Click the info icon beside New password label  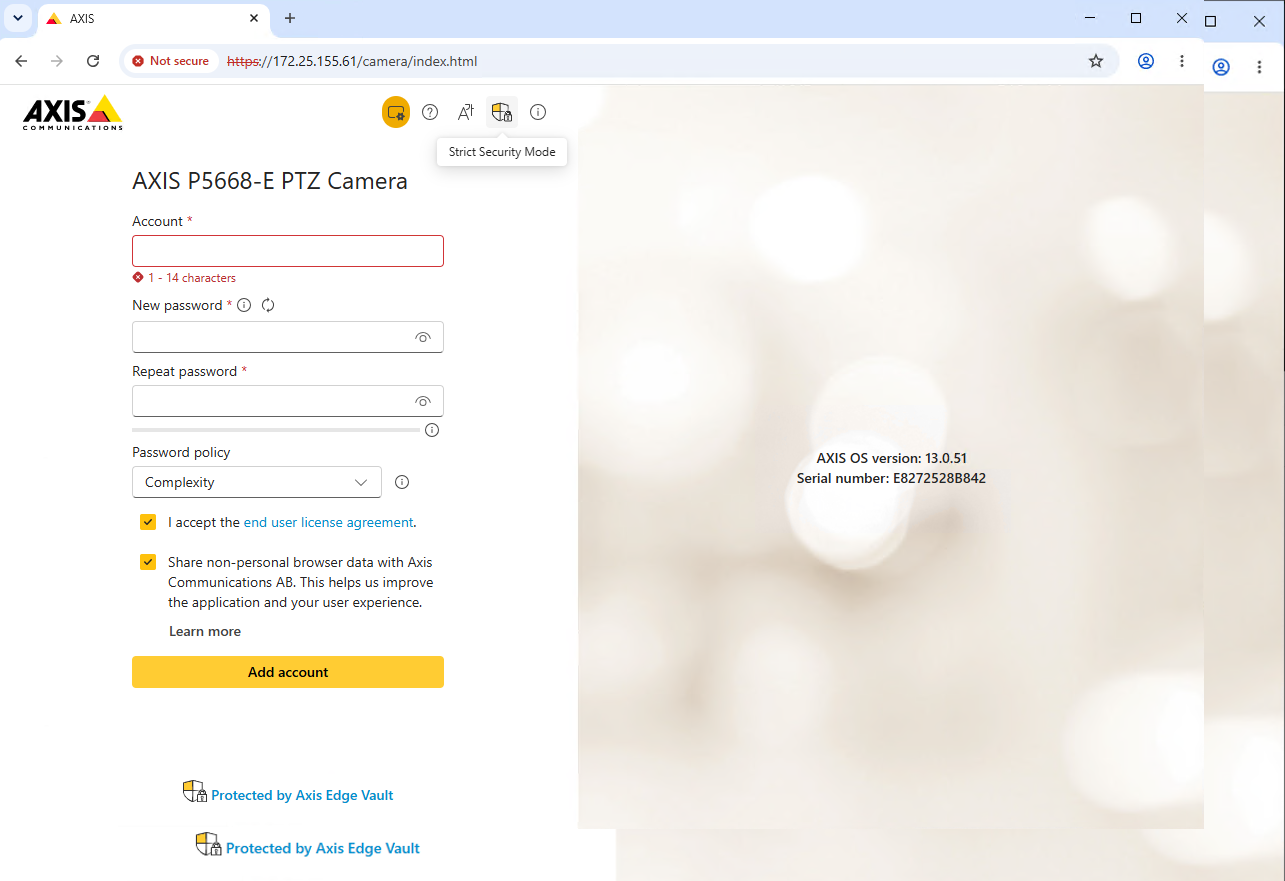pos(244,305)
